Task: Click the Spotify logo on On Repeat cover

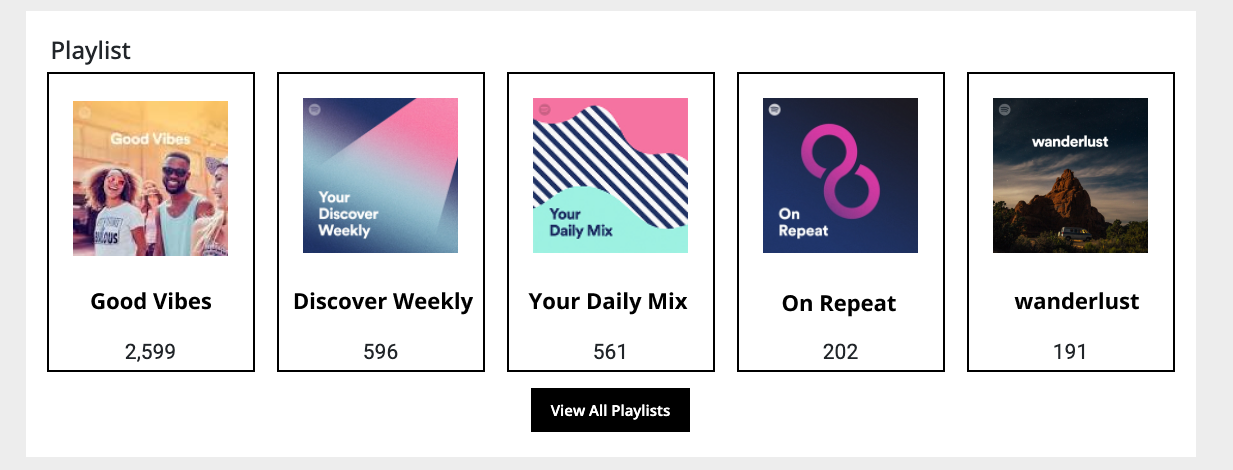Action: [774, 110]
